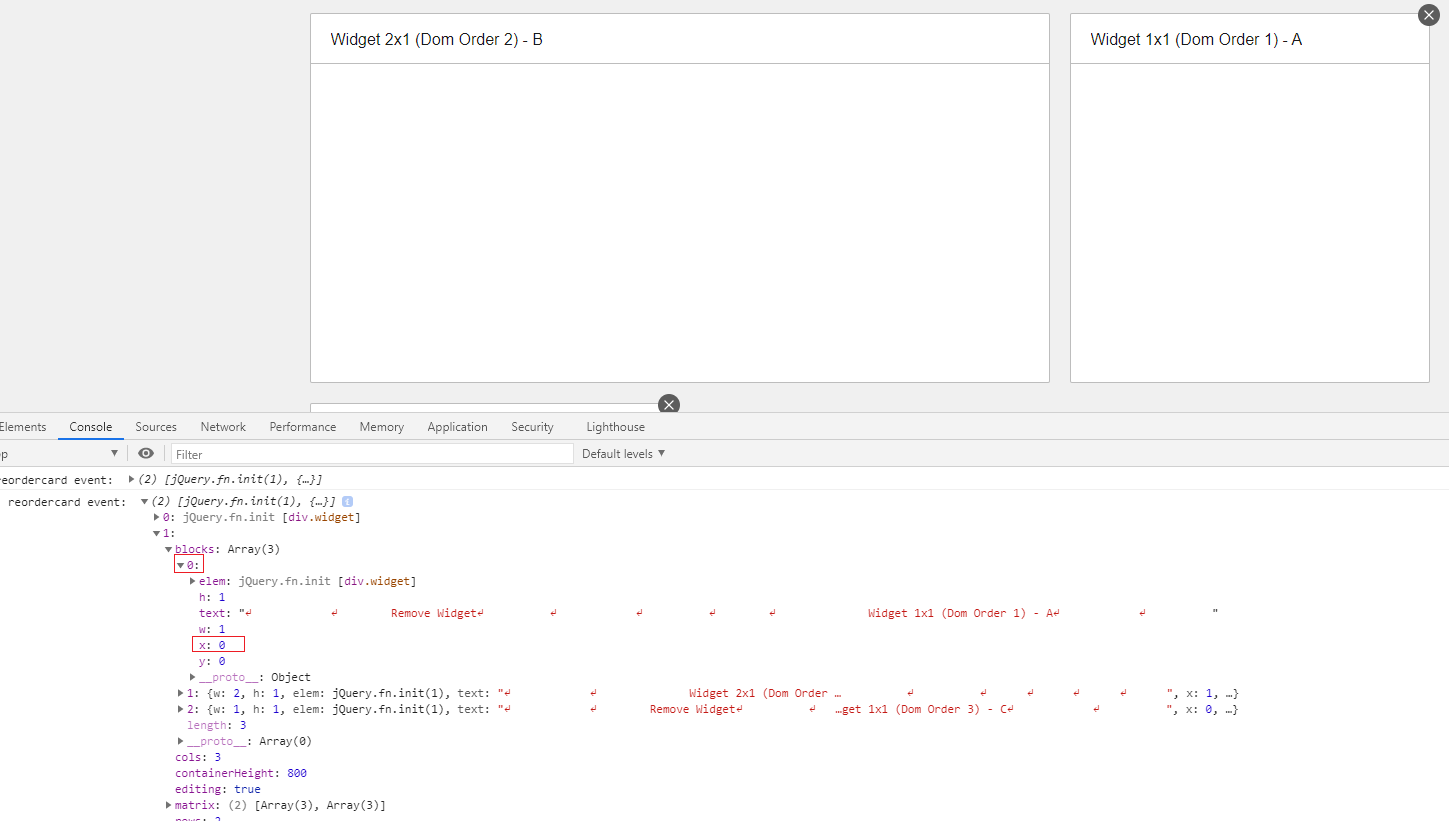Open the Elements tab
Viewport: 1449px width, 835px height.
22,427
